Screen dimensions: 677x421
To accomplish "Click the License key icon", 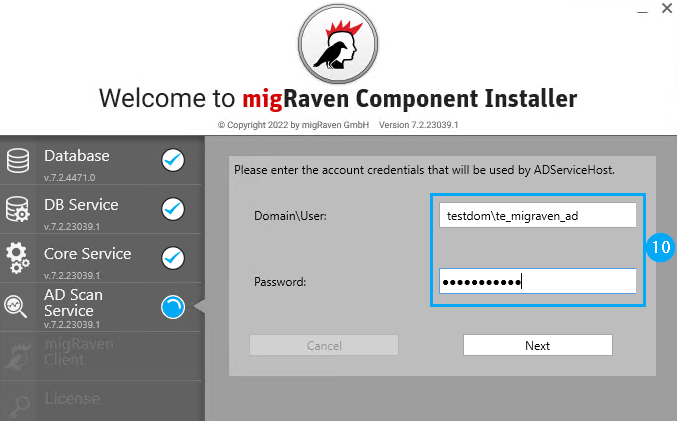I will pyautogui.click(x=17, y=406).
